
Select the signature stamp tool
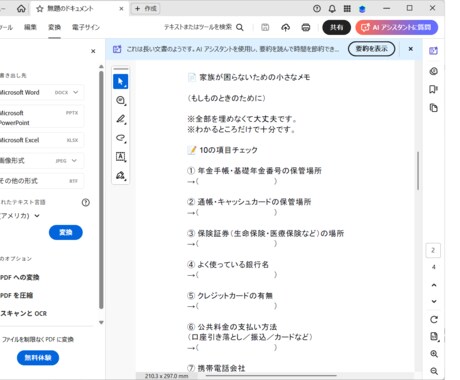pos(120,175)
